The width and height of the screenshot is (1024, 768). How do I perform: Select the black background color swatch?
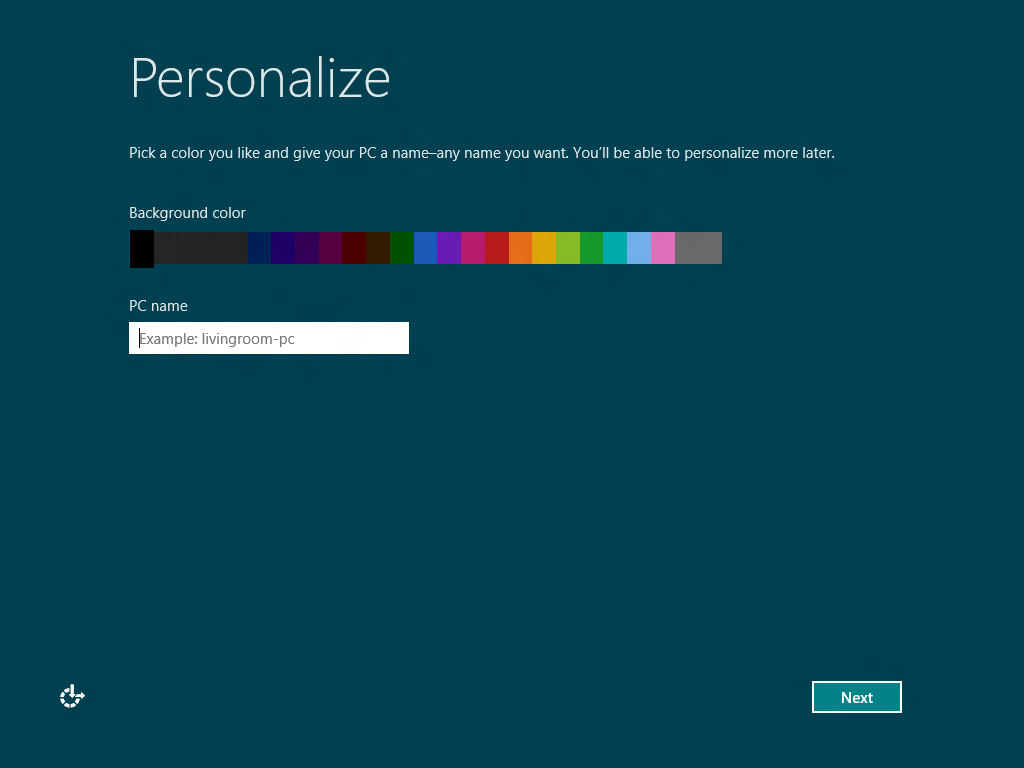click(141, 248)
